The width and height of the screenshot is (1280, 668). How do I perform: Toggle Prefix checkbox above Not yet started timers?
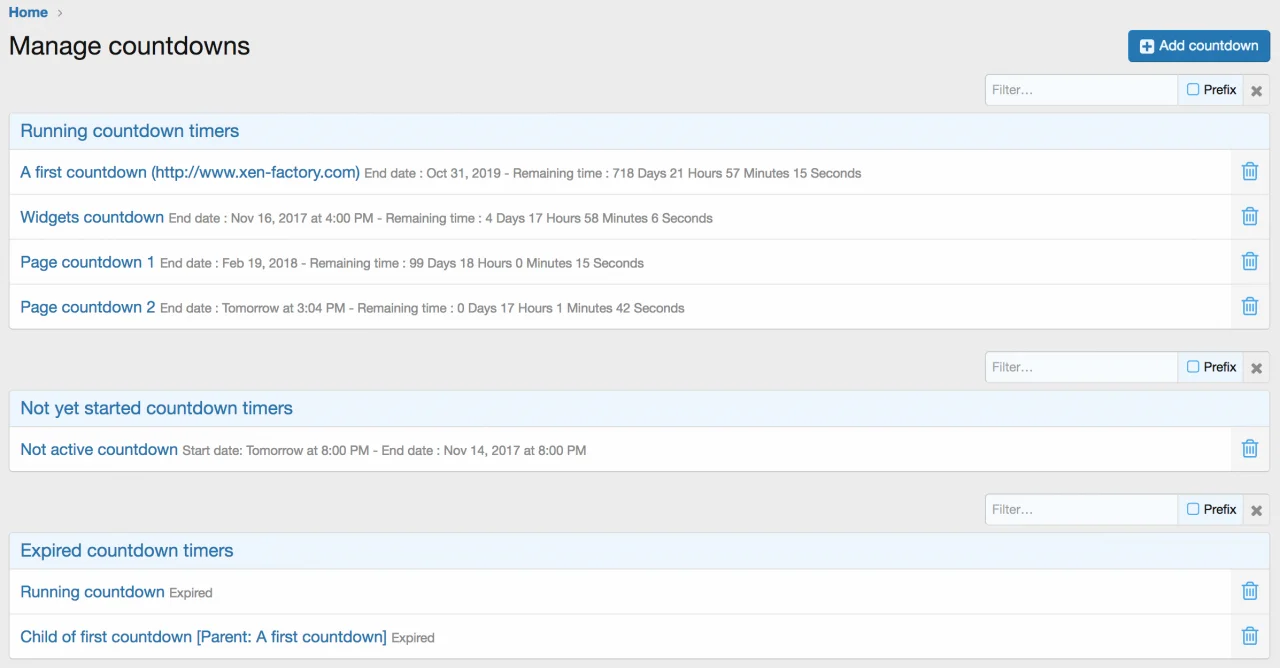[x=1193, y=367]
